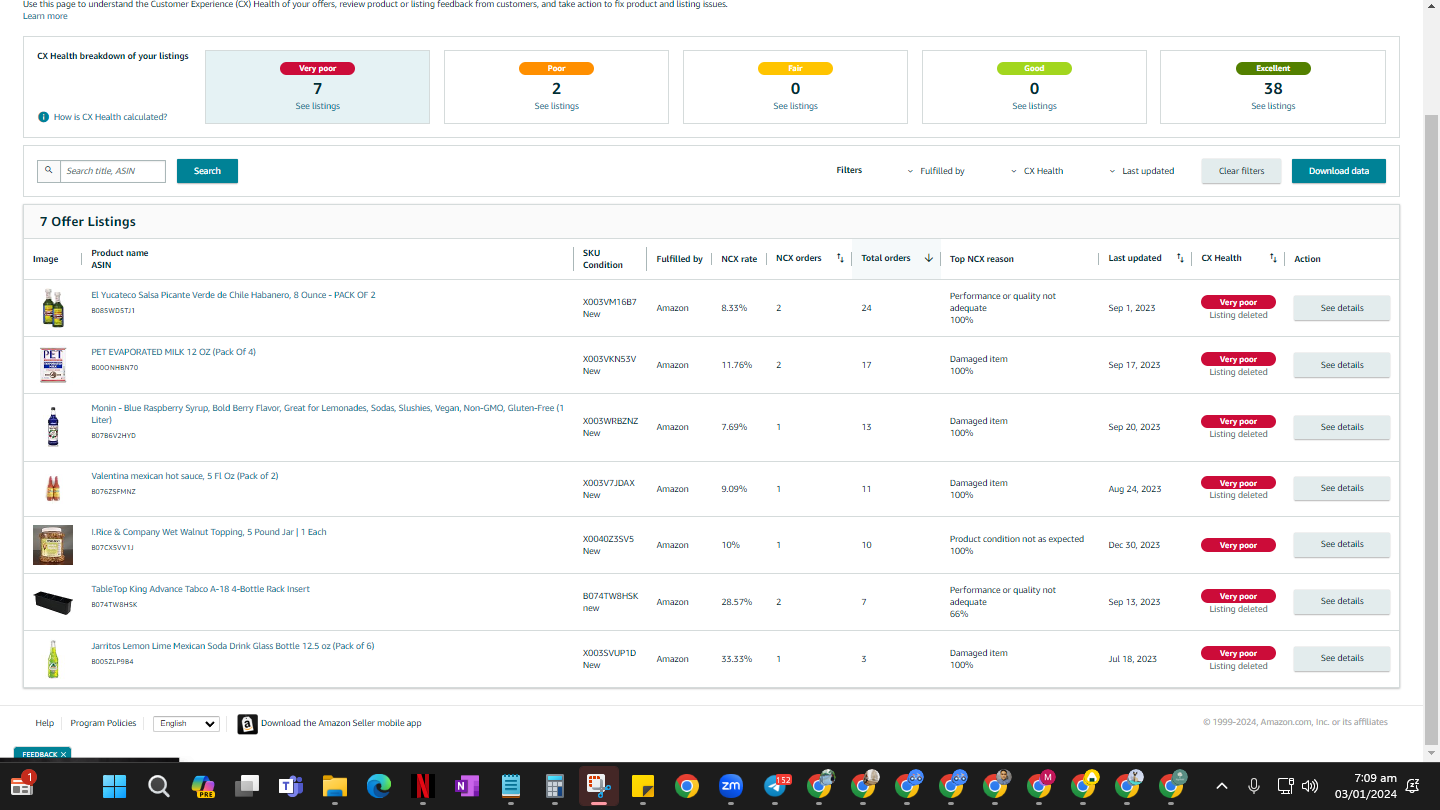Click the Amazon Seller mobile app icon
Viewport: 1440px width, 810px height.
(247, 724)
